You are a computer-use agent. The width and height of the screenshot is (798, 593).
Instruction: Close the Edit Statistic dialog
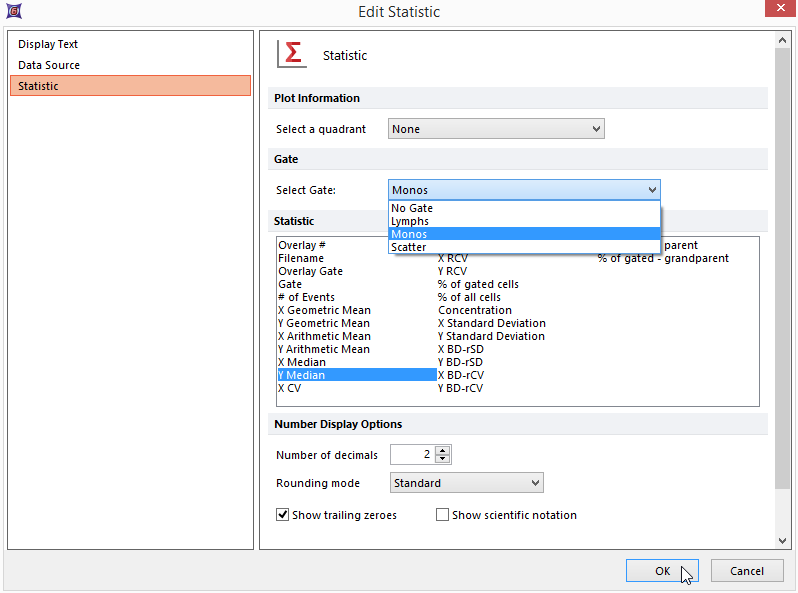pyautogui.click(x=782, y=11)
